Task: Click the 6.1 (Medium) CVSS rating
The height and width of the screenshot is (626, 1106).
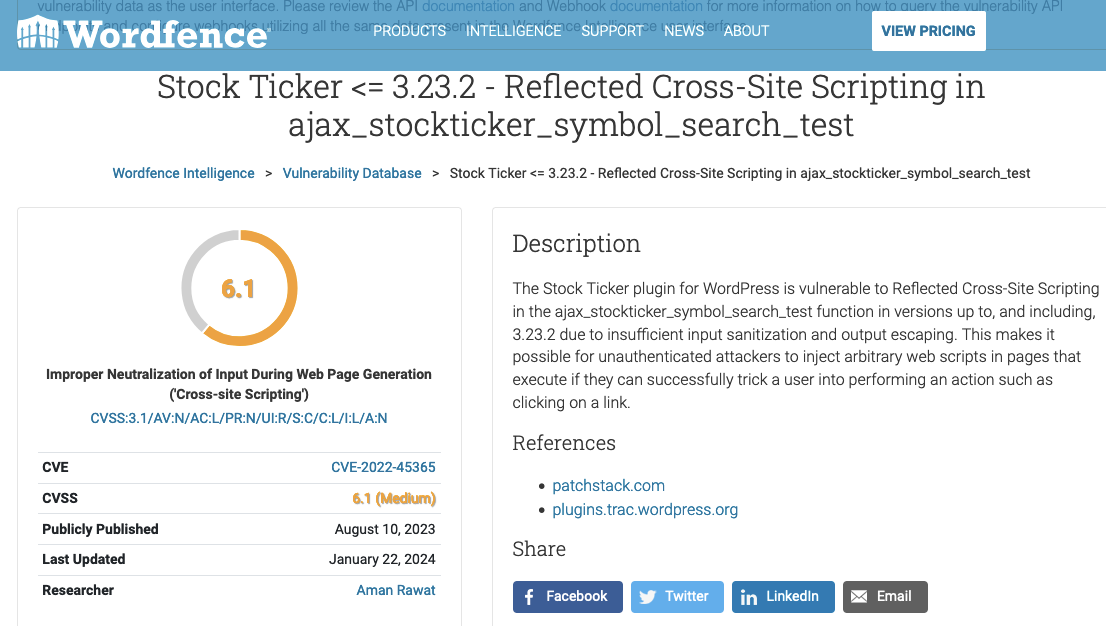Action: 394,498
